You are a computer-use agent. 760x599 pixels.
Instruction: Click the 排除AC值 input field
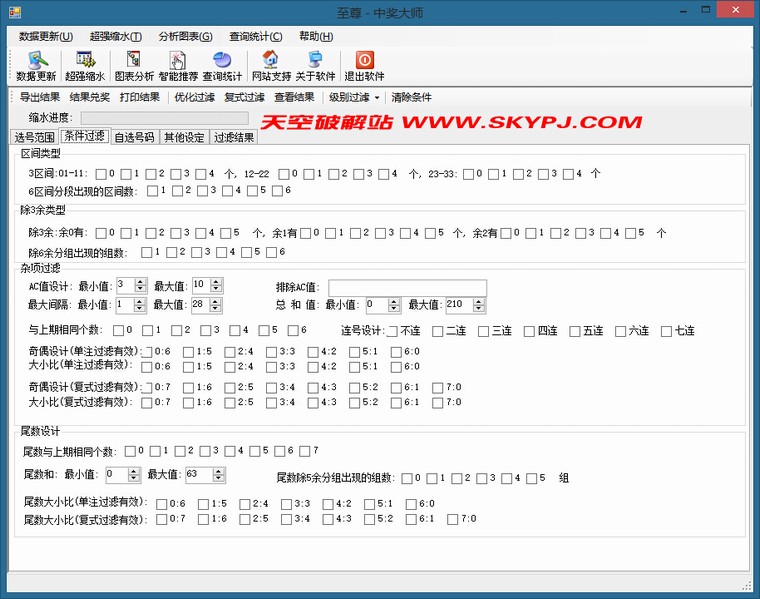pyautogui.click(x=407, y=286)
